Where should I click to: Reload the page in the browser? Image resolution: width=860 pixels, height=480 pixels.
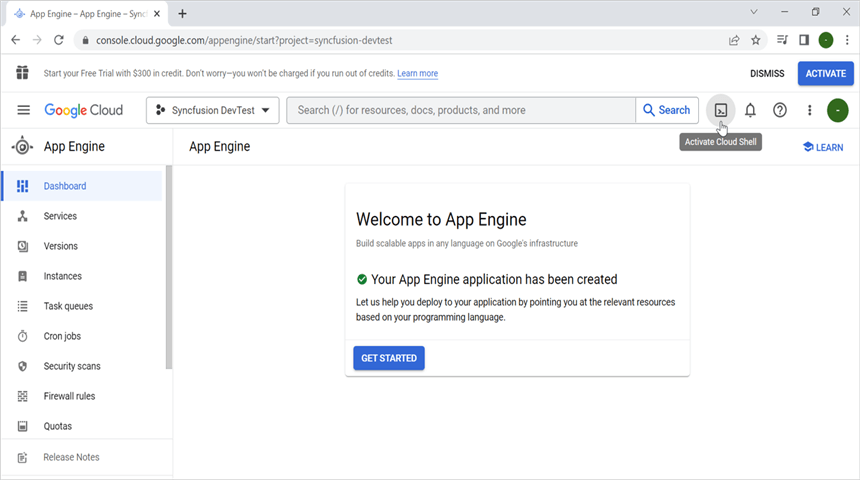pos(59,40)
